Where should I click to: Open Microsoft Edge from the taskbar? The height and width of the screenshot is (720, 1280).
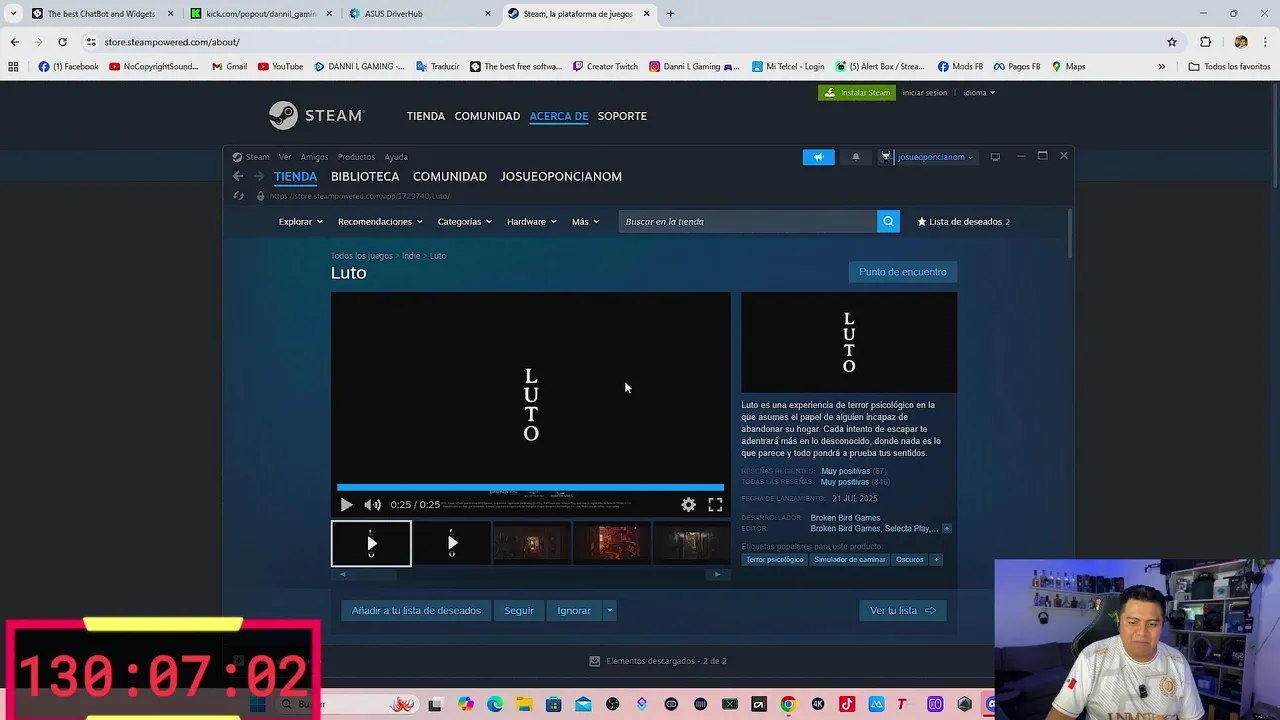pos(495,705)
